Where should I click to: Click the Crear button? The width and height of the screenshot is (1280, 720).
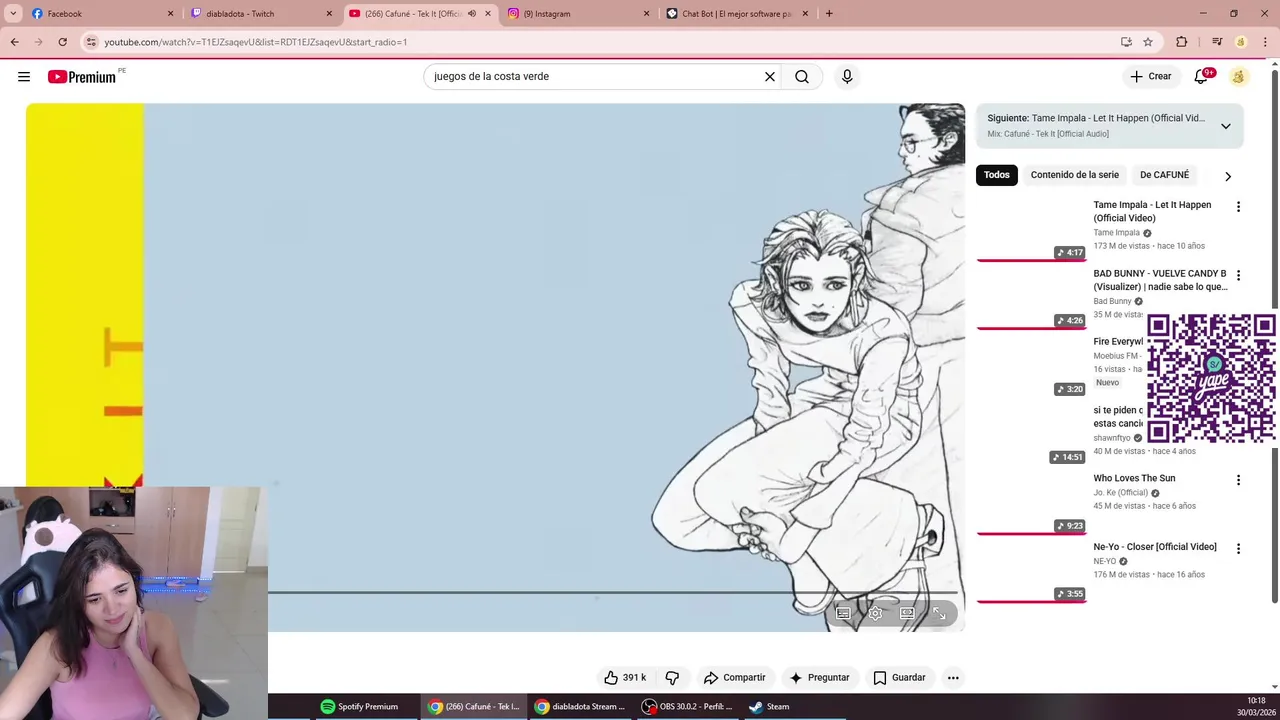[1151, 77]
